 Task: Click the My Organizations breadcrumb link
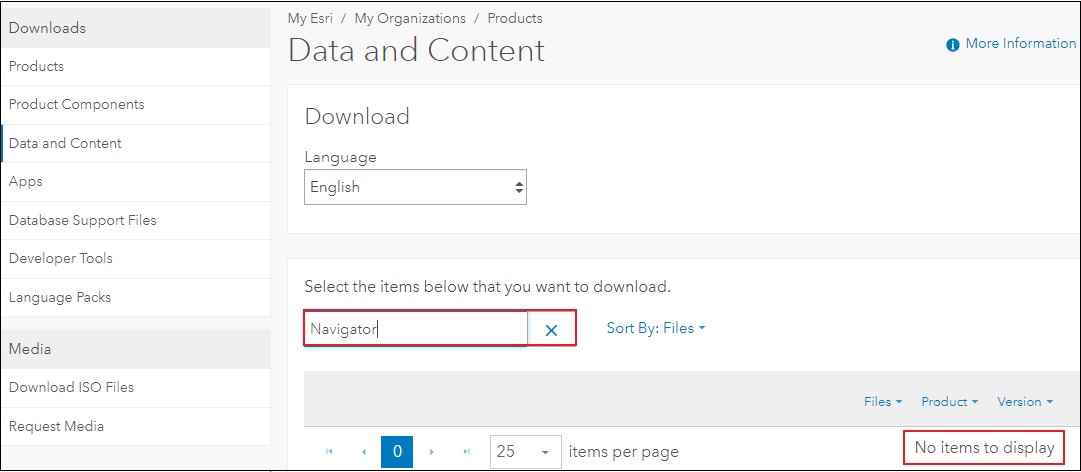pos(410,19)
